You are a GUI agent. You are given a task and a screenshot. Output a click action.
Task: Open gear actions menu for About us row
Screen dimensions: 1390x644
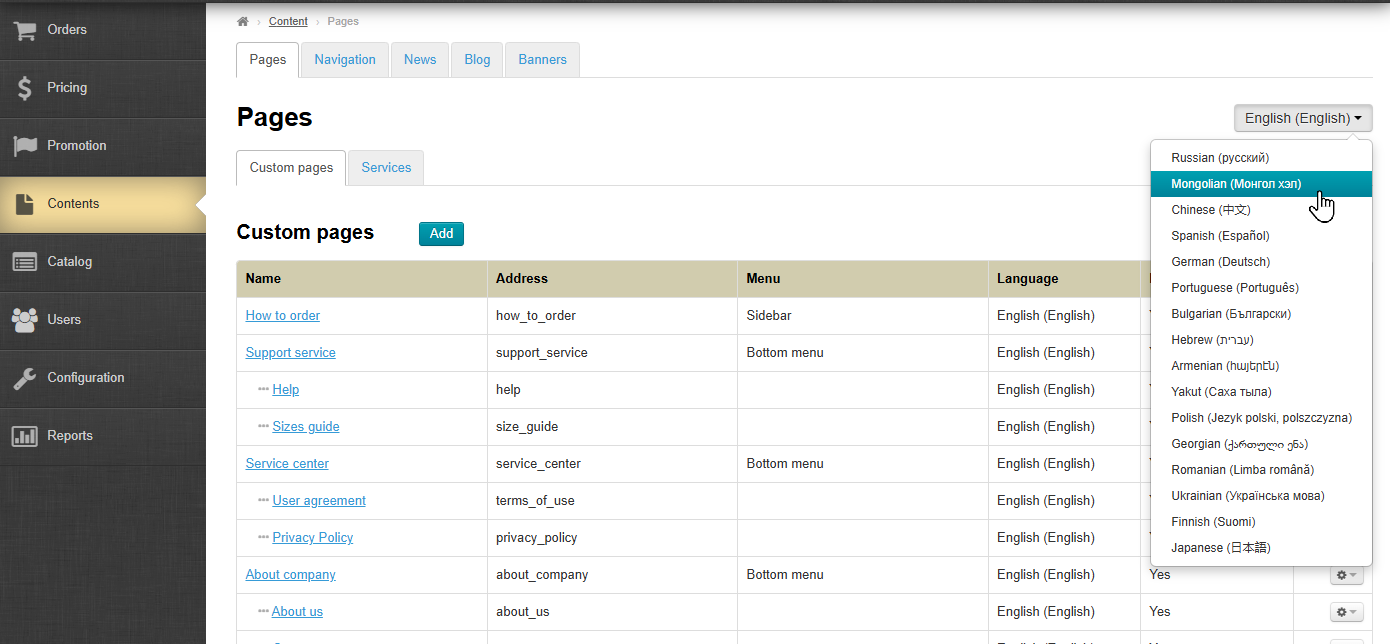tap(1346, 612)
